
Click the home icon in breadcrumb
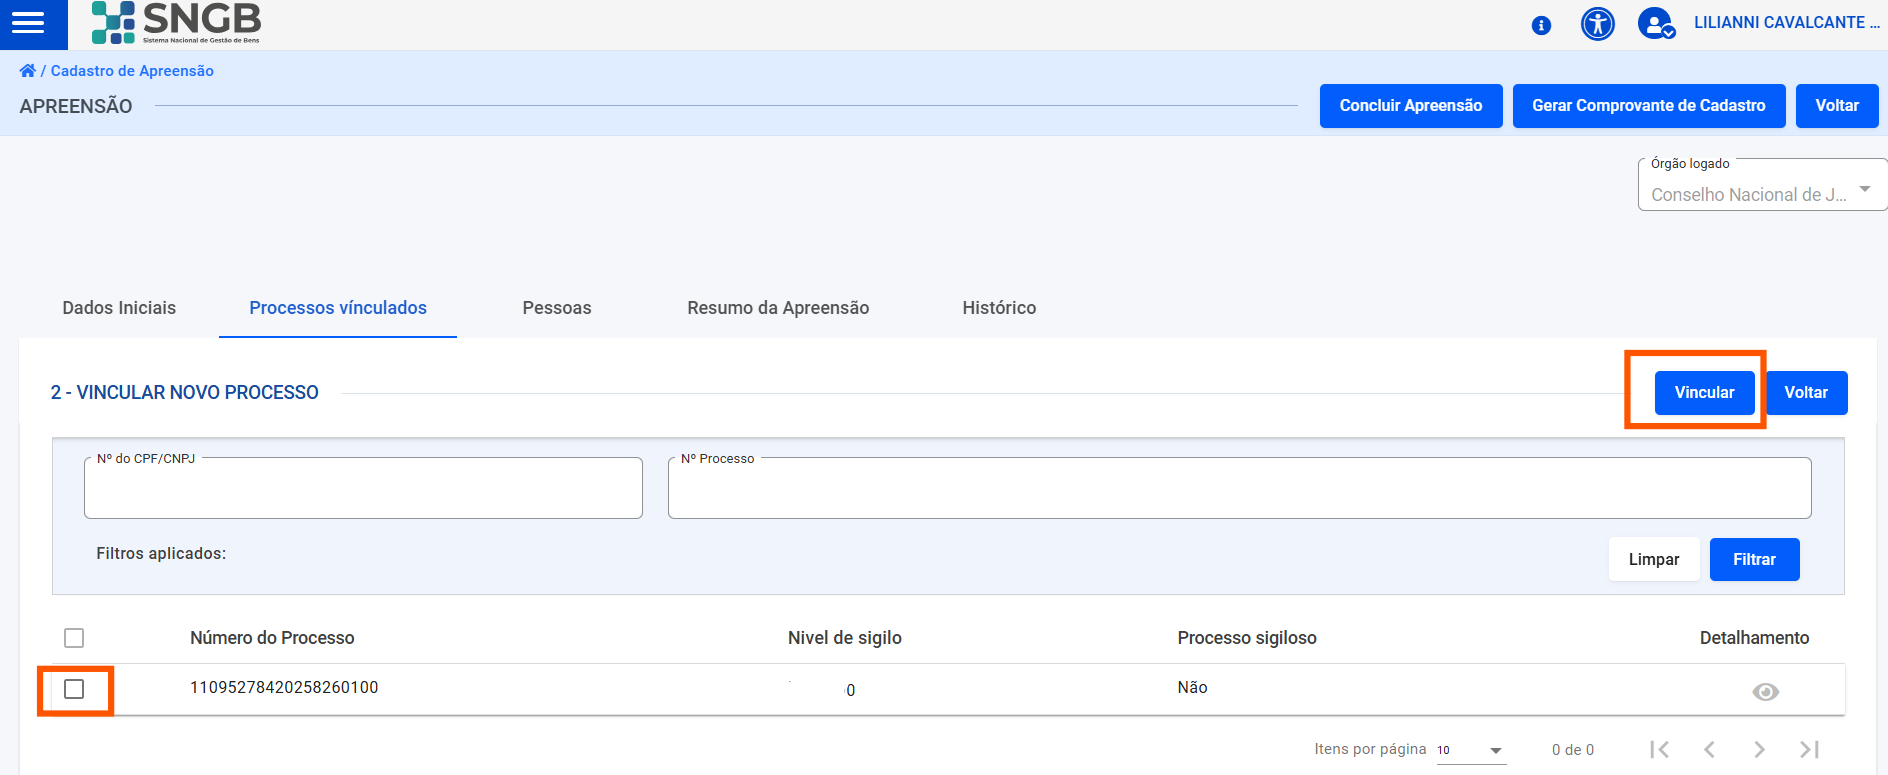(x=27, y=71)
